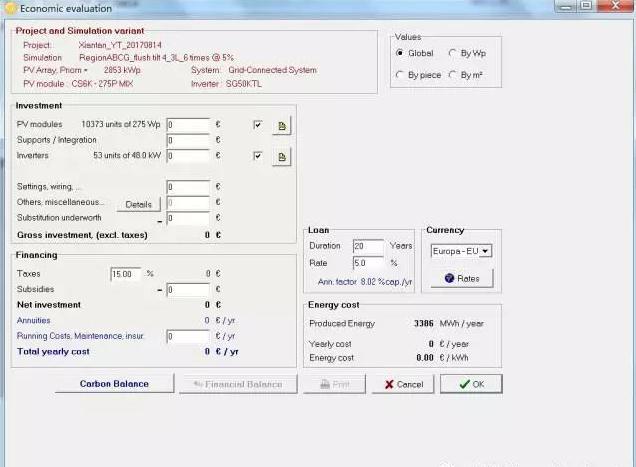Viewport: 636px width, 467px height.
Task: Click the loan Duration years field
Action: pos(368,246)
